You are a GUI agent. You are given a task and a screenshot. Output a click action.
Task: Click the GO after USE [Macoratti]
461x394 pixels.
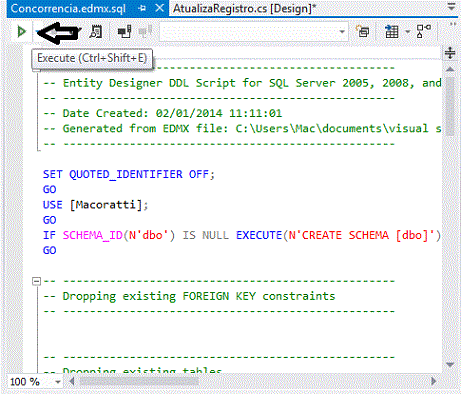tap(49, 220)
